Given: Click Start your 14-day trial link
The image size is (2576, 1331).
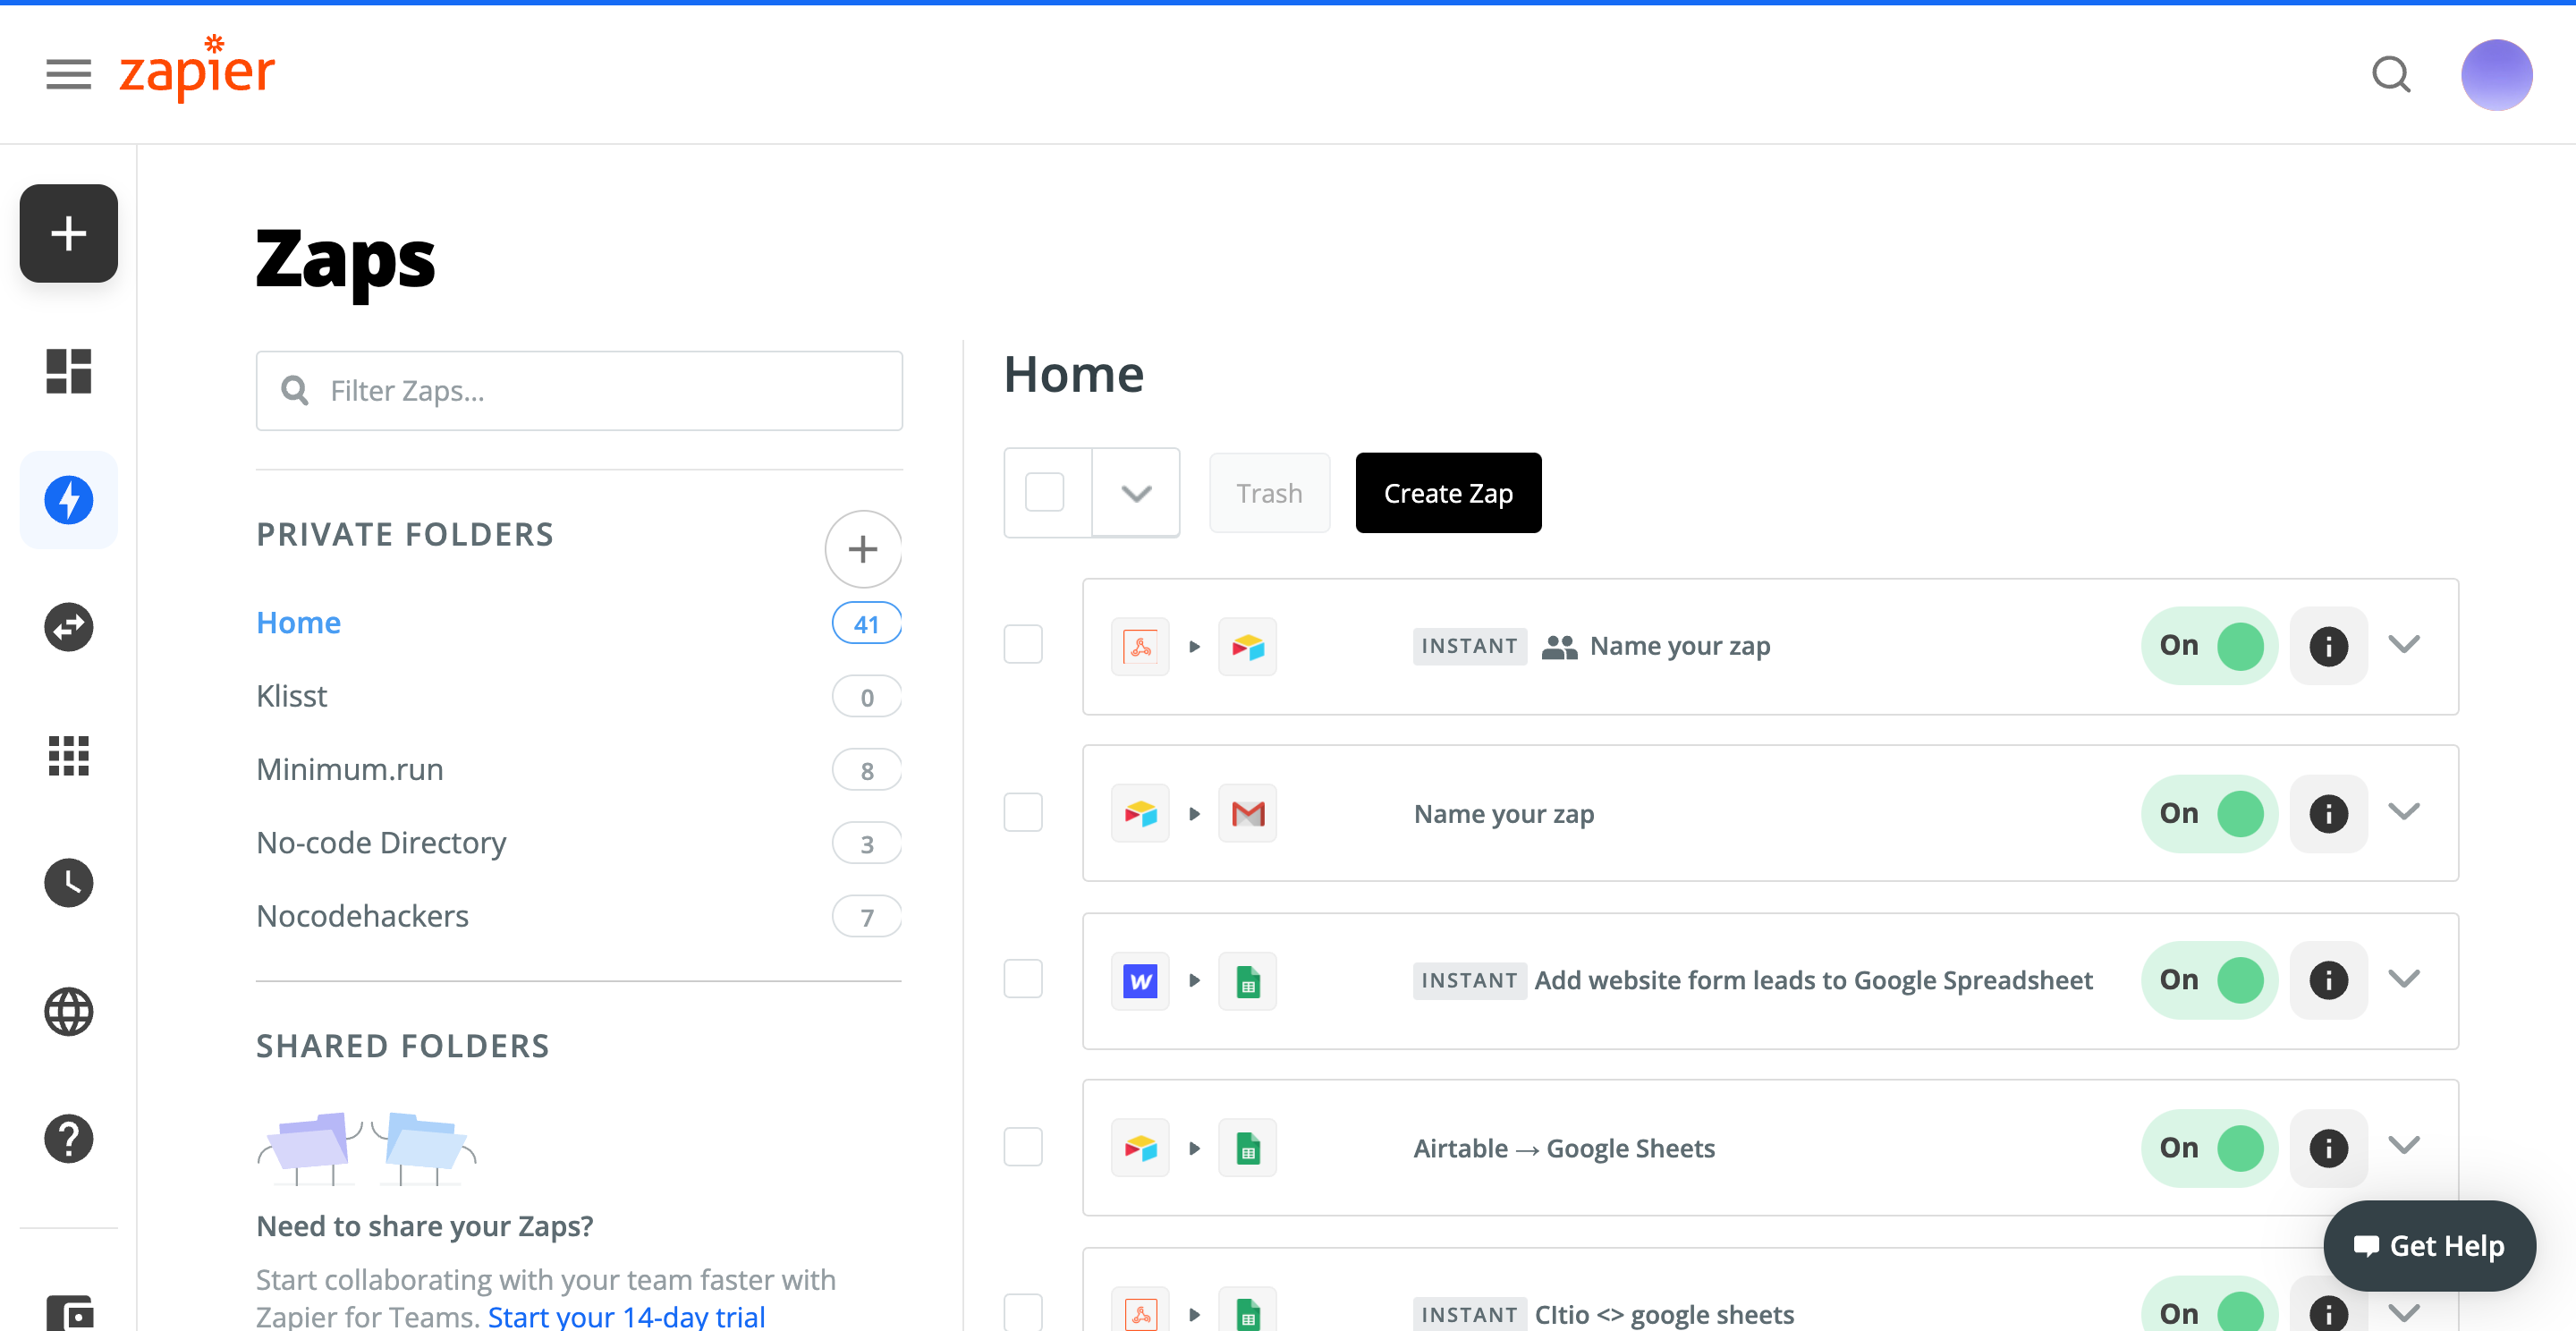Looking at the screenshot, I should coord(626,1316).
